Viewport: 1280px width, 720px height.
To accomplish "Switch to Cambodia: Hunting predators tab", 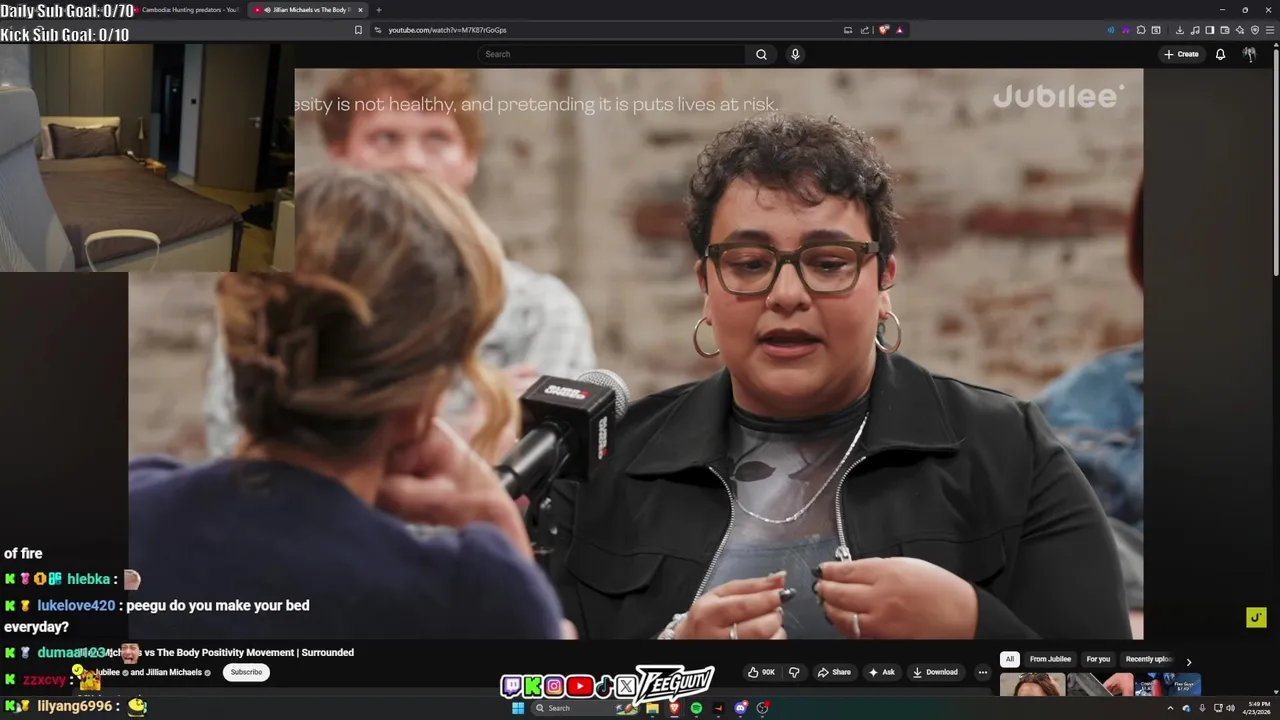I will pos(189,10).
